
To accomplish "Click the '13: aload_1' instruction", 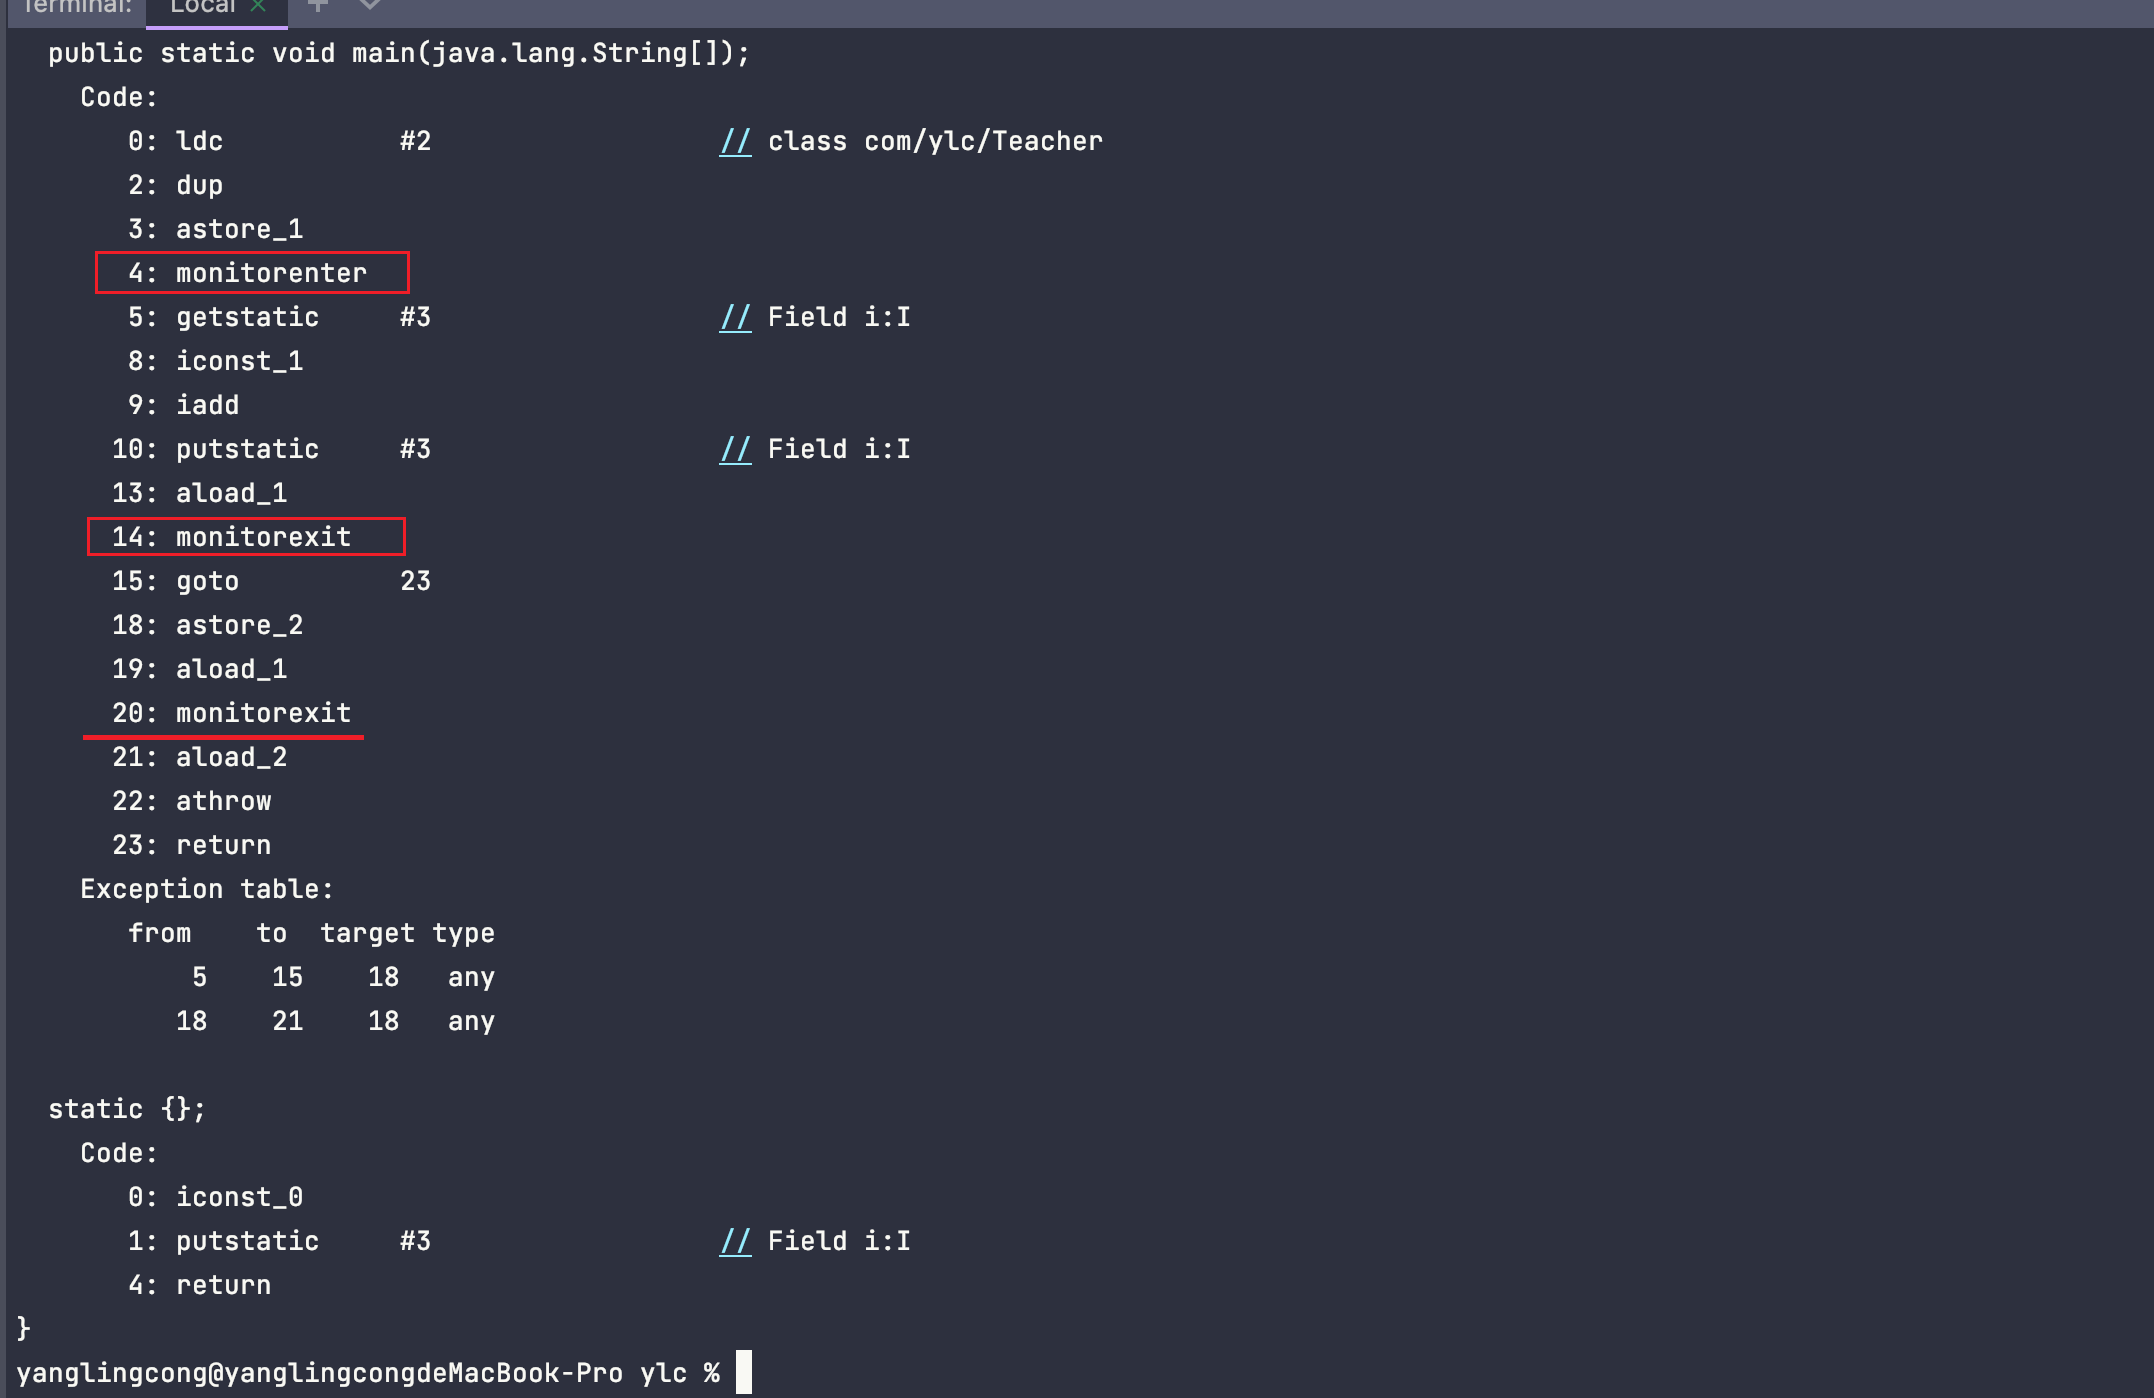I will click(199, 494).
